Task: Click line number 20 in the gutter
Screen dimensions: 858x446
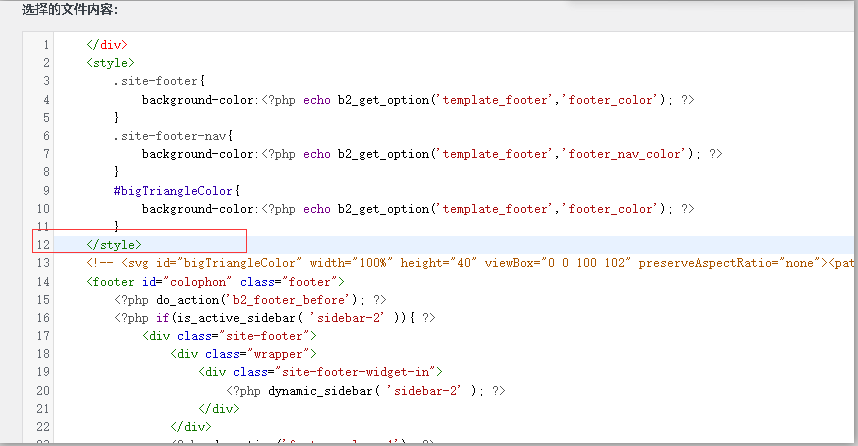Action: [x=43, y=390]
